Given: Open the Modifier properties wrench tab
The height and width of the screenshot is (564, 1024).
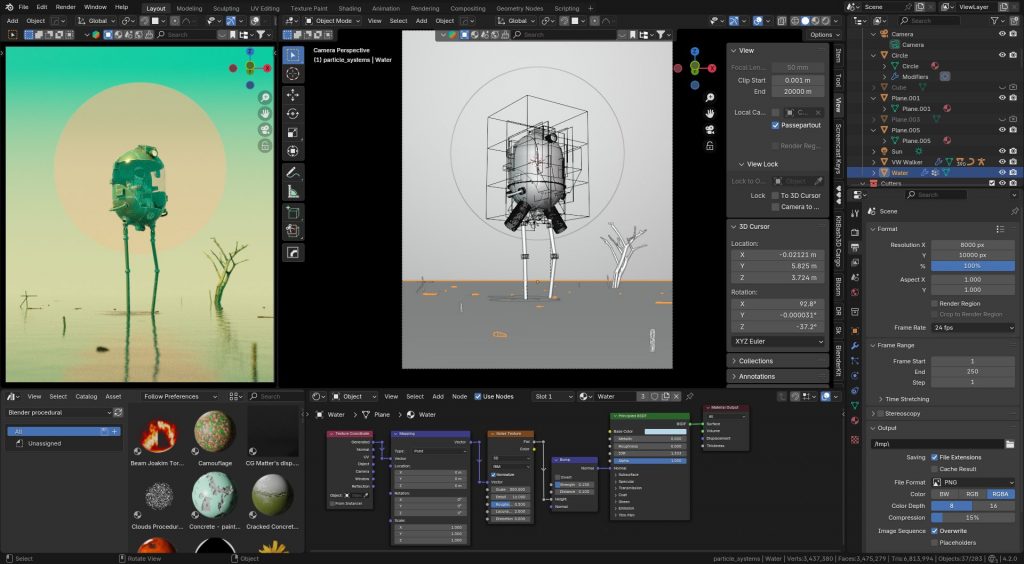Looking at the screenshot, I should coord(856,345).
